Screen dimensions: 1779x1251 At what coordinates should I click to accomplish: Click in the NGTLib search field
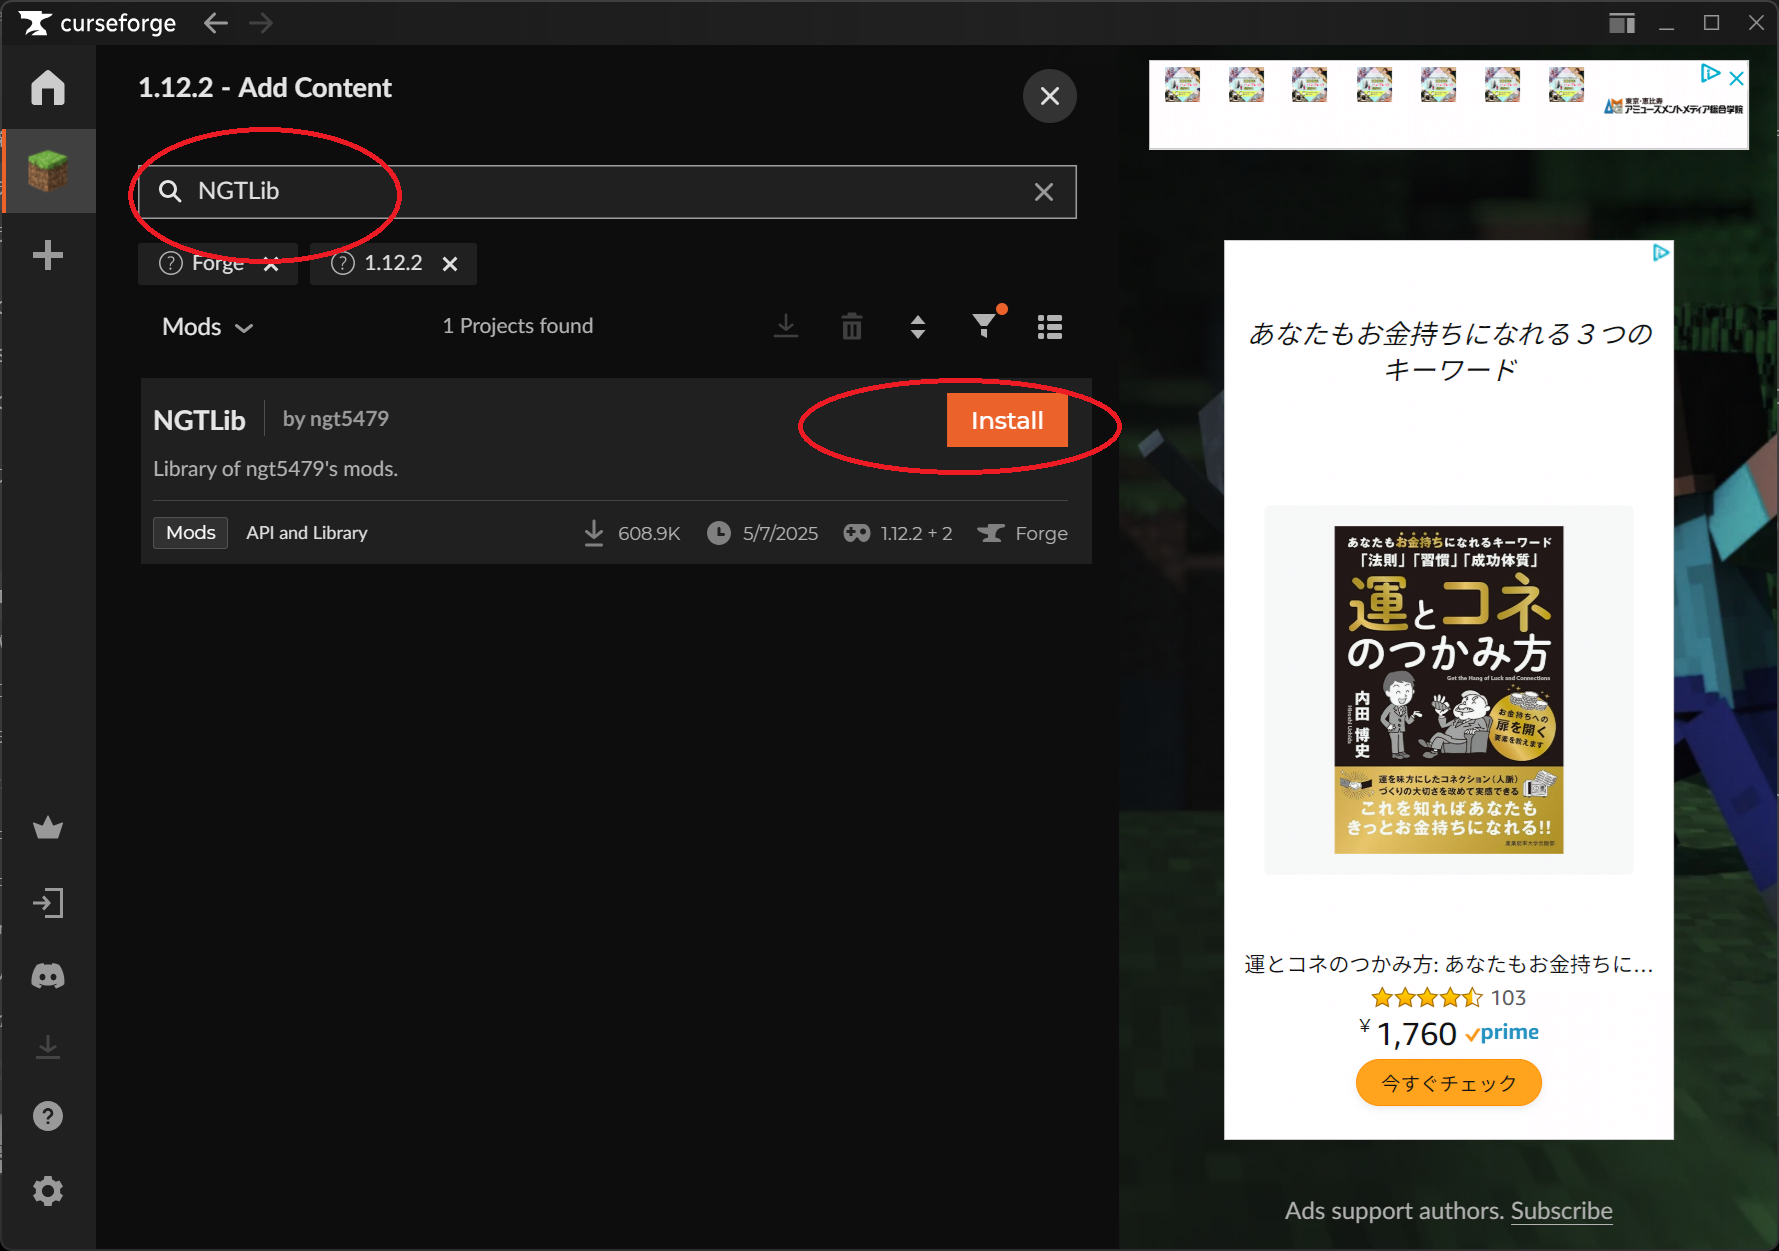click(x=607, y=192)
